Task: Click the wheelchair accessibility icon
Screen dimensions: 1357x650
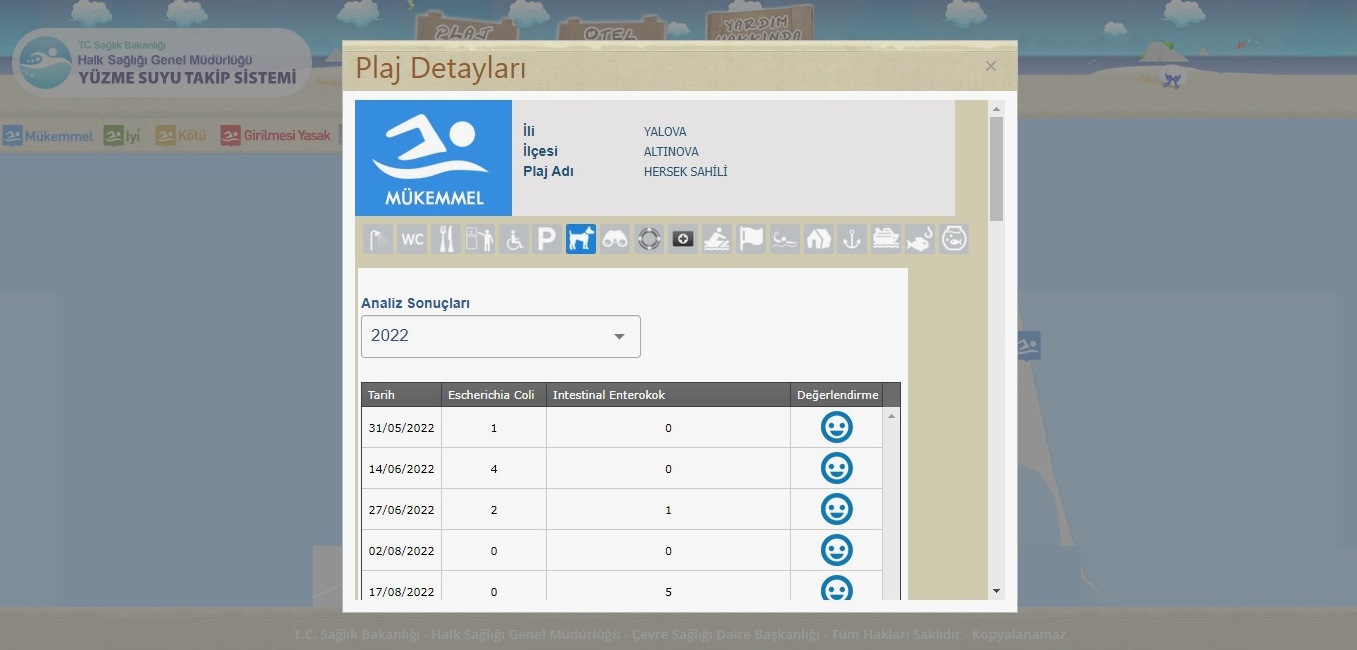Action: click(513, 239)
